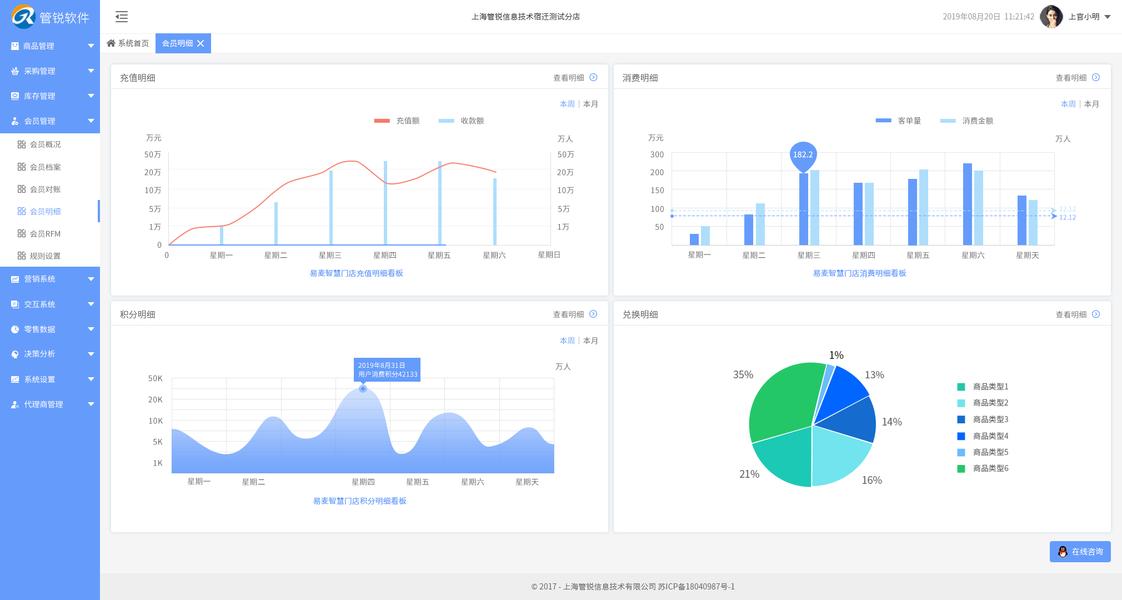Click the 交互系统 sidebar icon
This screenshot has height=600, width=1122.
[x=15, y=304]
